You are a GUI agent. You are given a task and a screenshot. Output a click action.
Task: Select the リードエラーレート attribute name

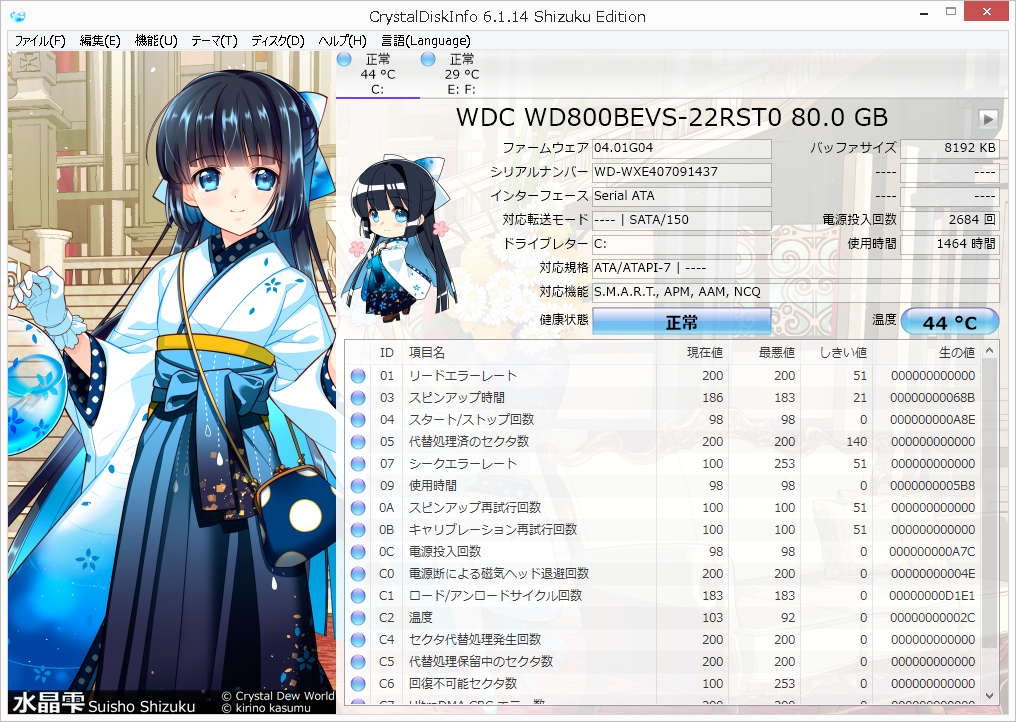[463, 376]
